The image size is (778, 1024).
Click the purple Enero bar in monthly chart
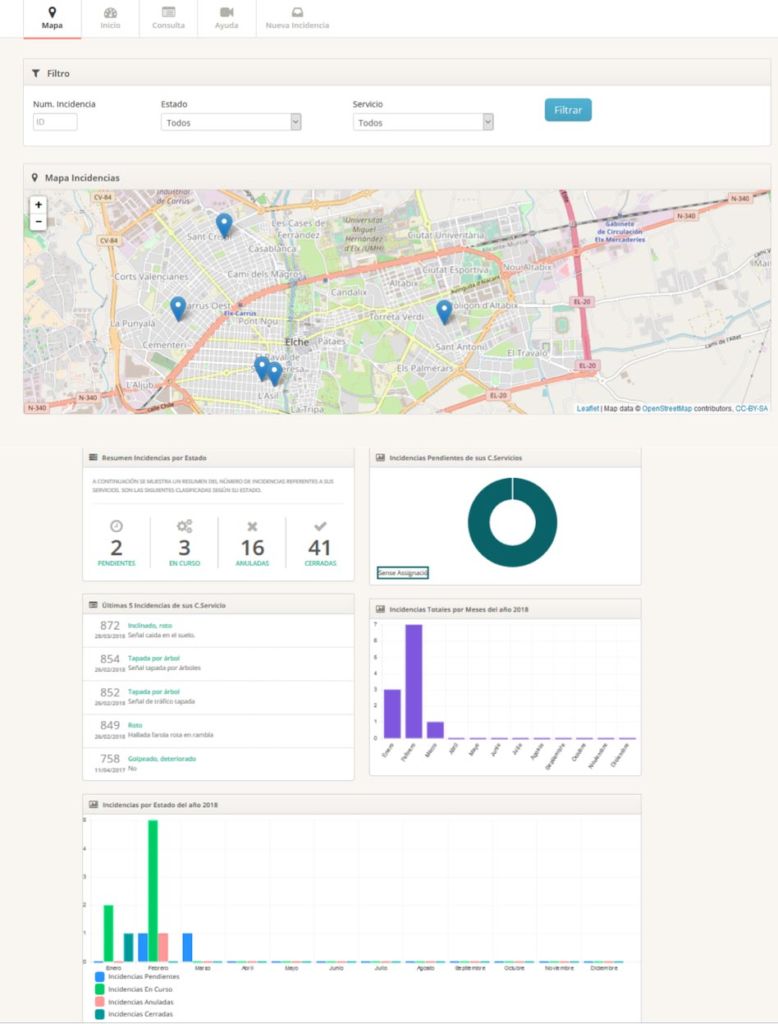pyautogui.click(x=392, y=714)
